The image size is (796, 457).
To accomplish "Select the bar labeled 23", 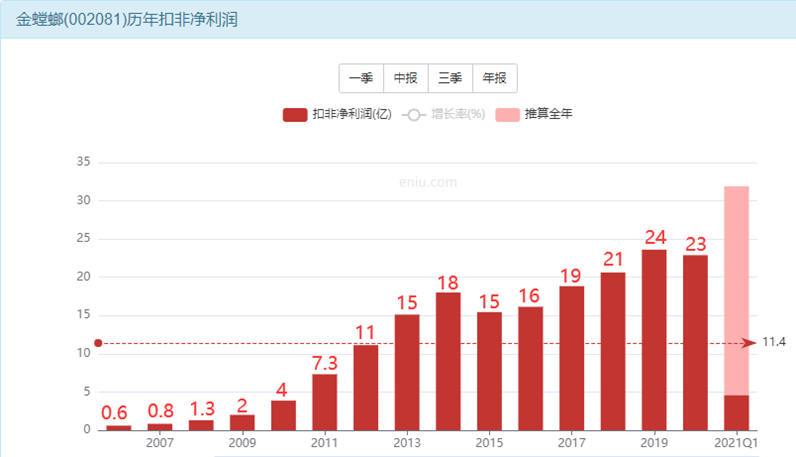I will tap(695, 343).
